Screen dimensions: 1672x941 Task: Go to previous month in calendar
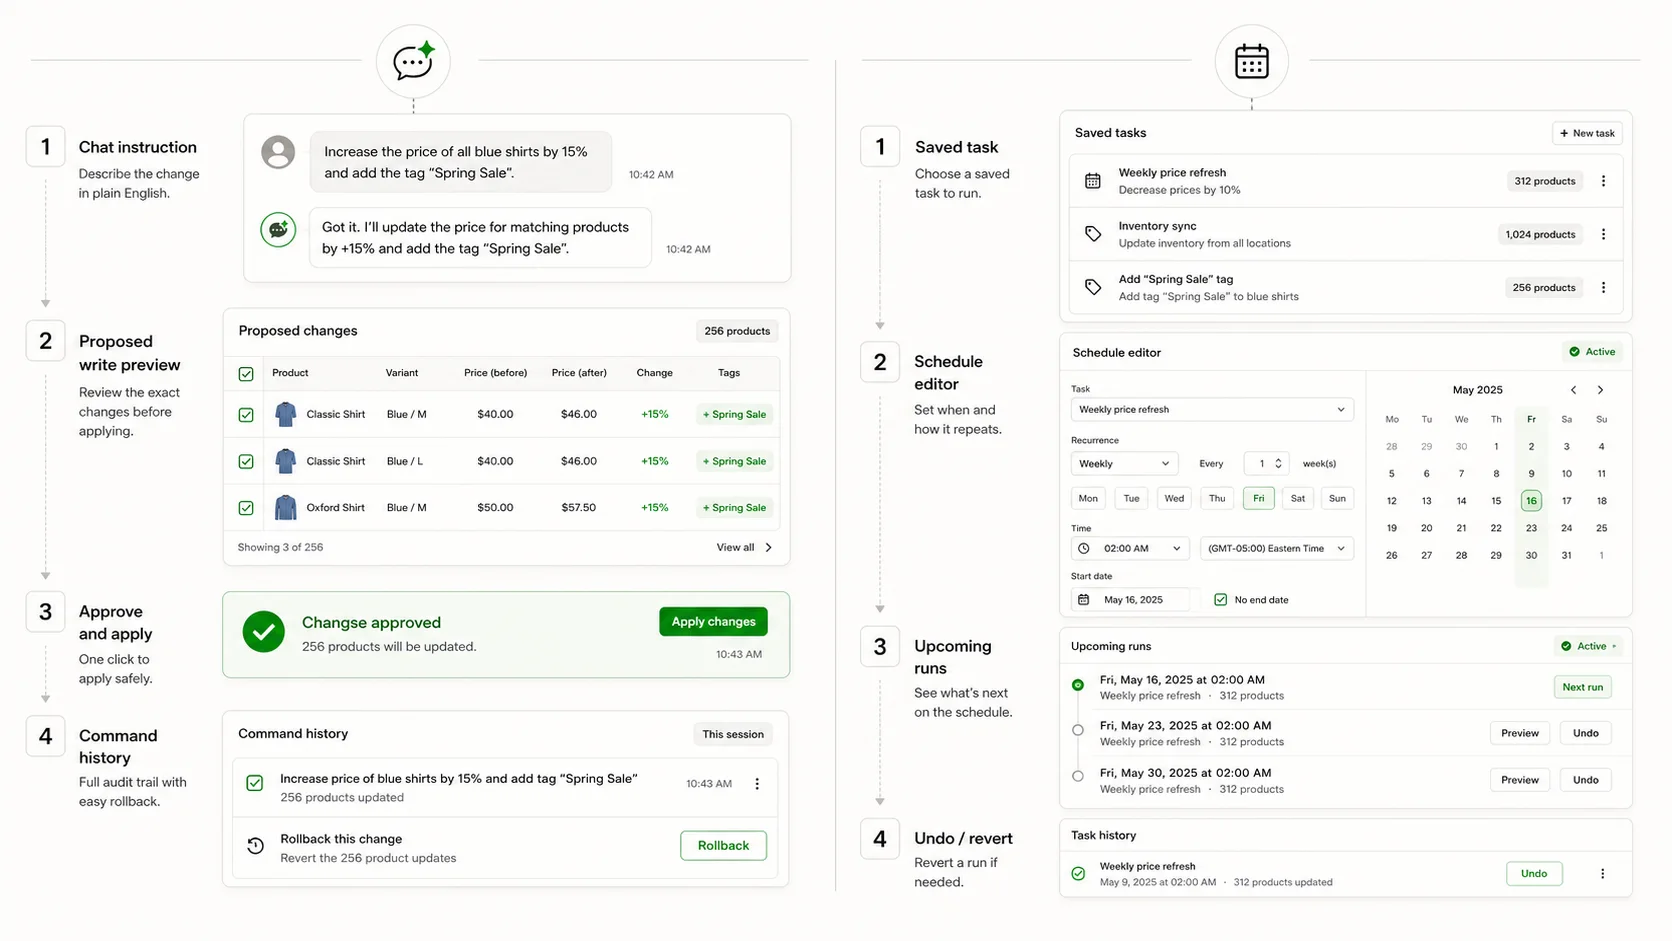[x=1573, y=390]
